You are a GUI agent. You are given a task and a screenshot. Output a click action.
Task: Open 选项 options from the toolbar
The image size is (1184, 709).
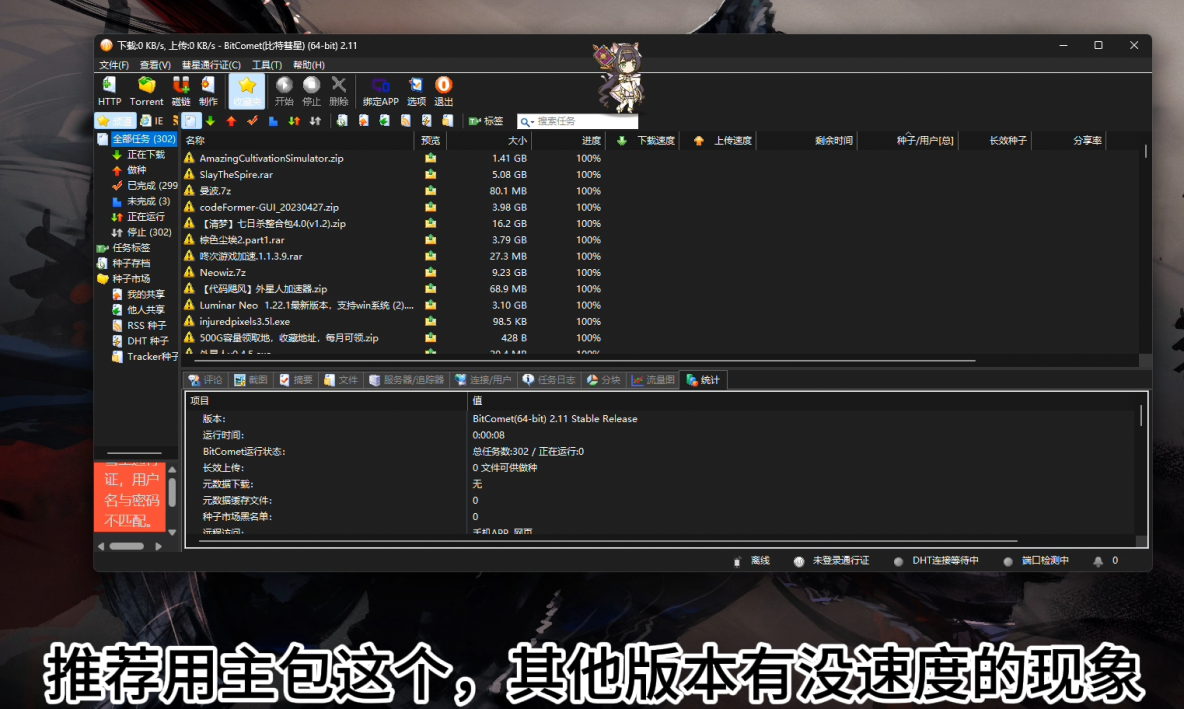point(416,91)
